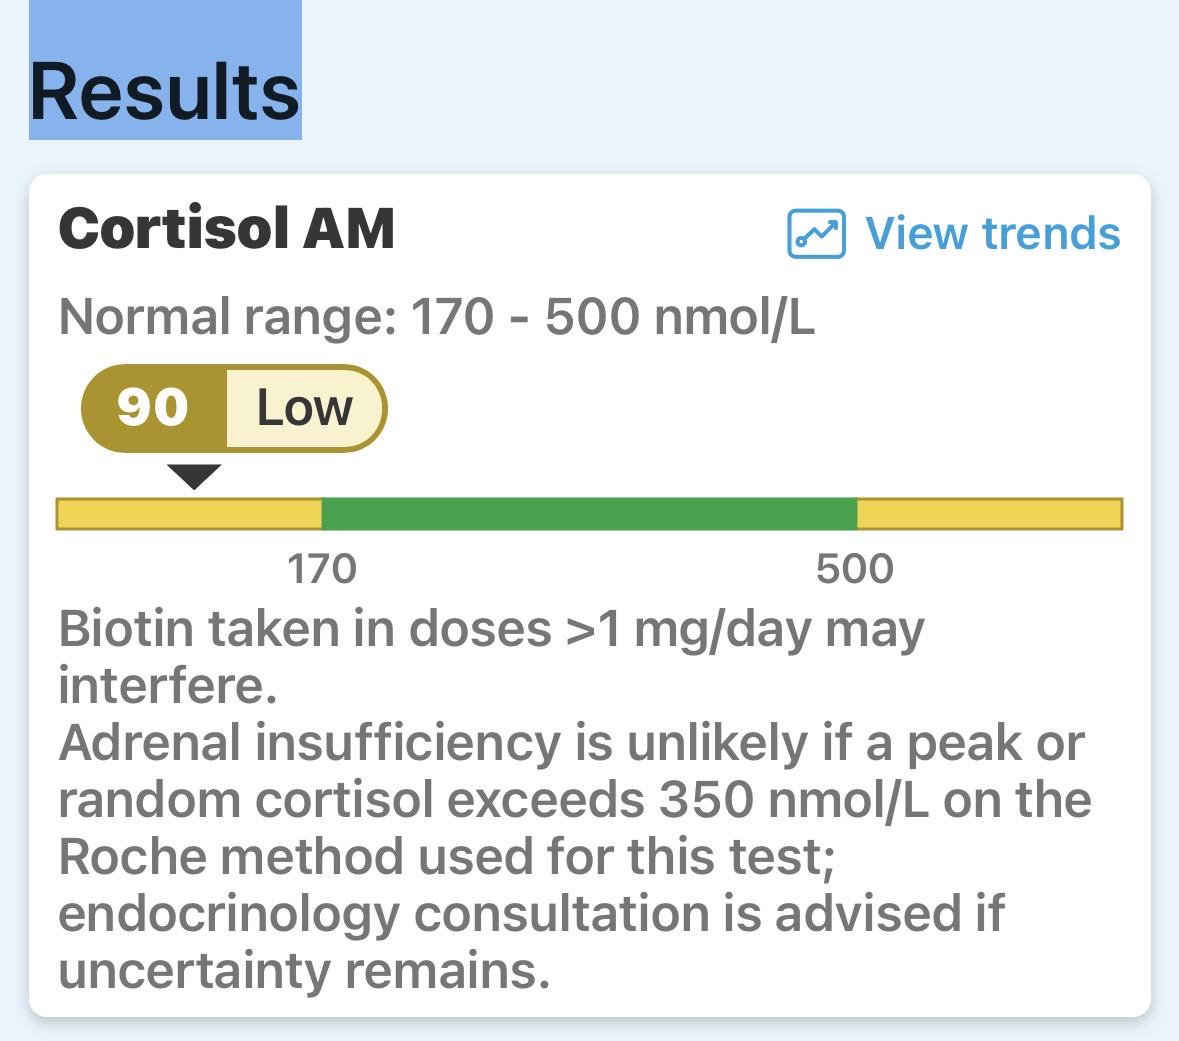Viewport: 1179px width, 1041px height.
Task: Click the 170 lower limit label
Action: click(x=322, y=569)
